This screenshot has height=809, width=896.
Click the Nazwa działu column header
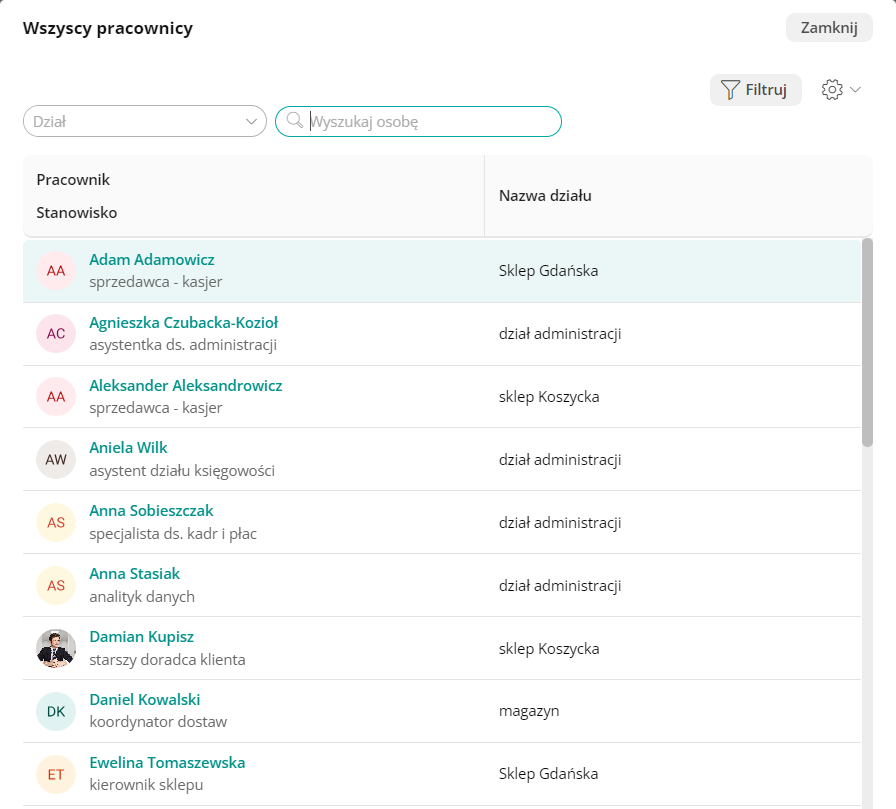[545, 196]
